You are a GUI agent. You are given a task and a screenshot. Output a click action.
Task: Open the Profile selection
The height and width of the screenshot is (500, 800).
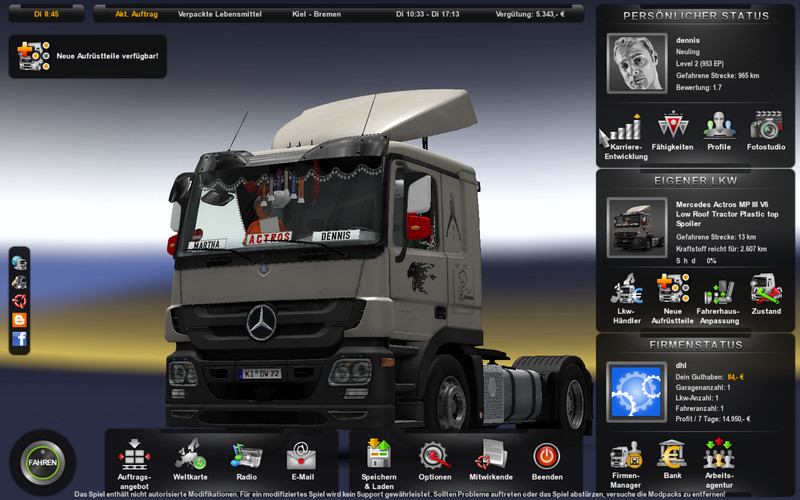point(719,131)
